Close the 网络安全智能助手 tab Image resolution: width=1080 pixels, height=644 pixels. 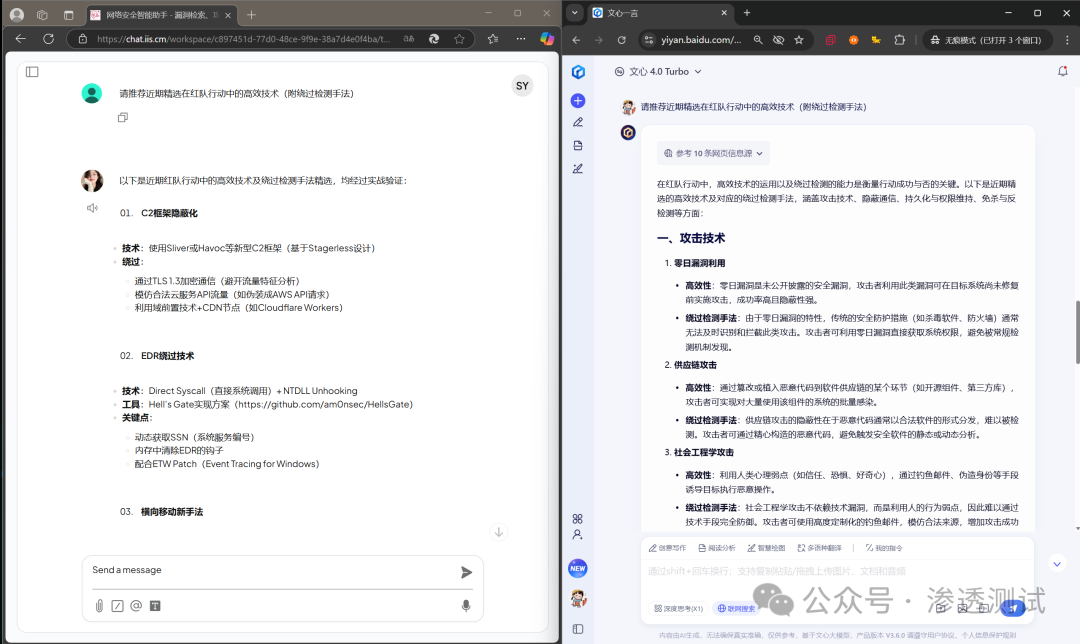pyautogui.click(x=228, y=15)
